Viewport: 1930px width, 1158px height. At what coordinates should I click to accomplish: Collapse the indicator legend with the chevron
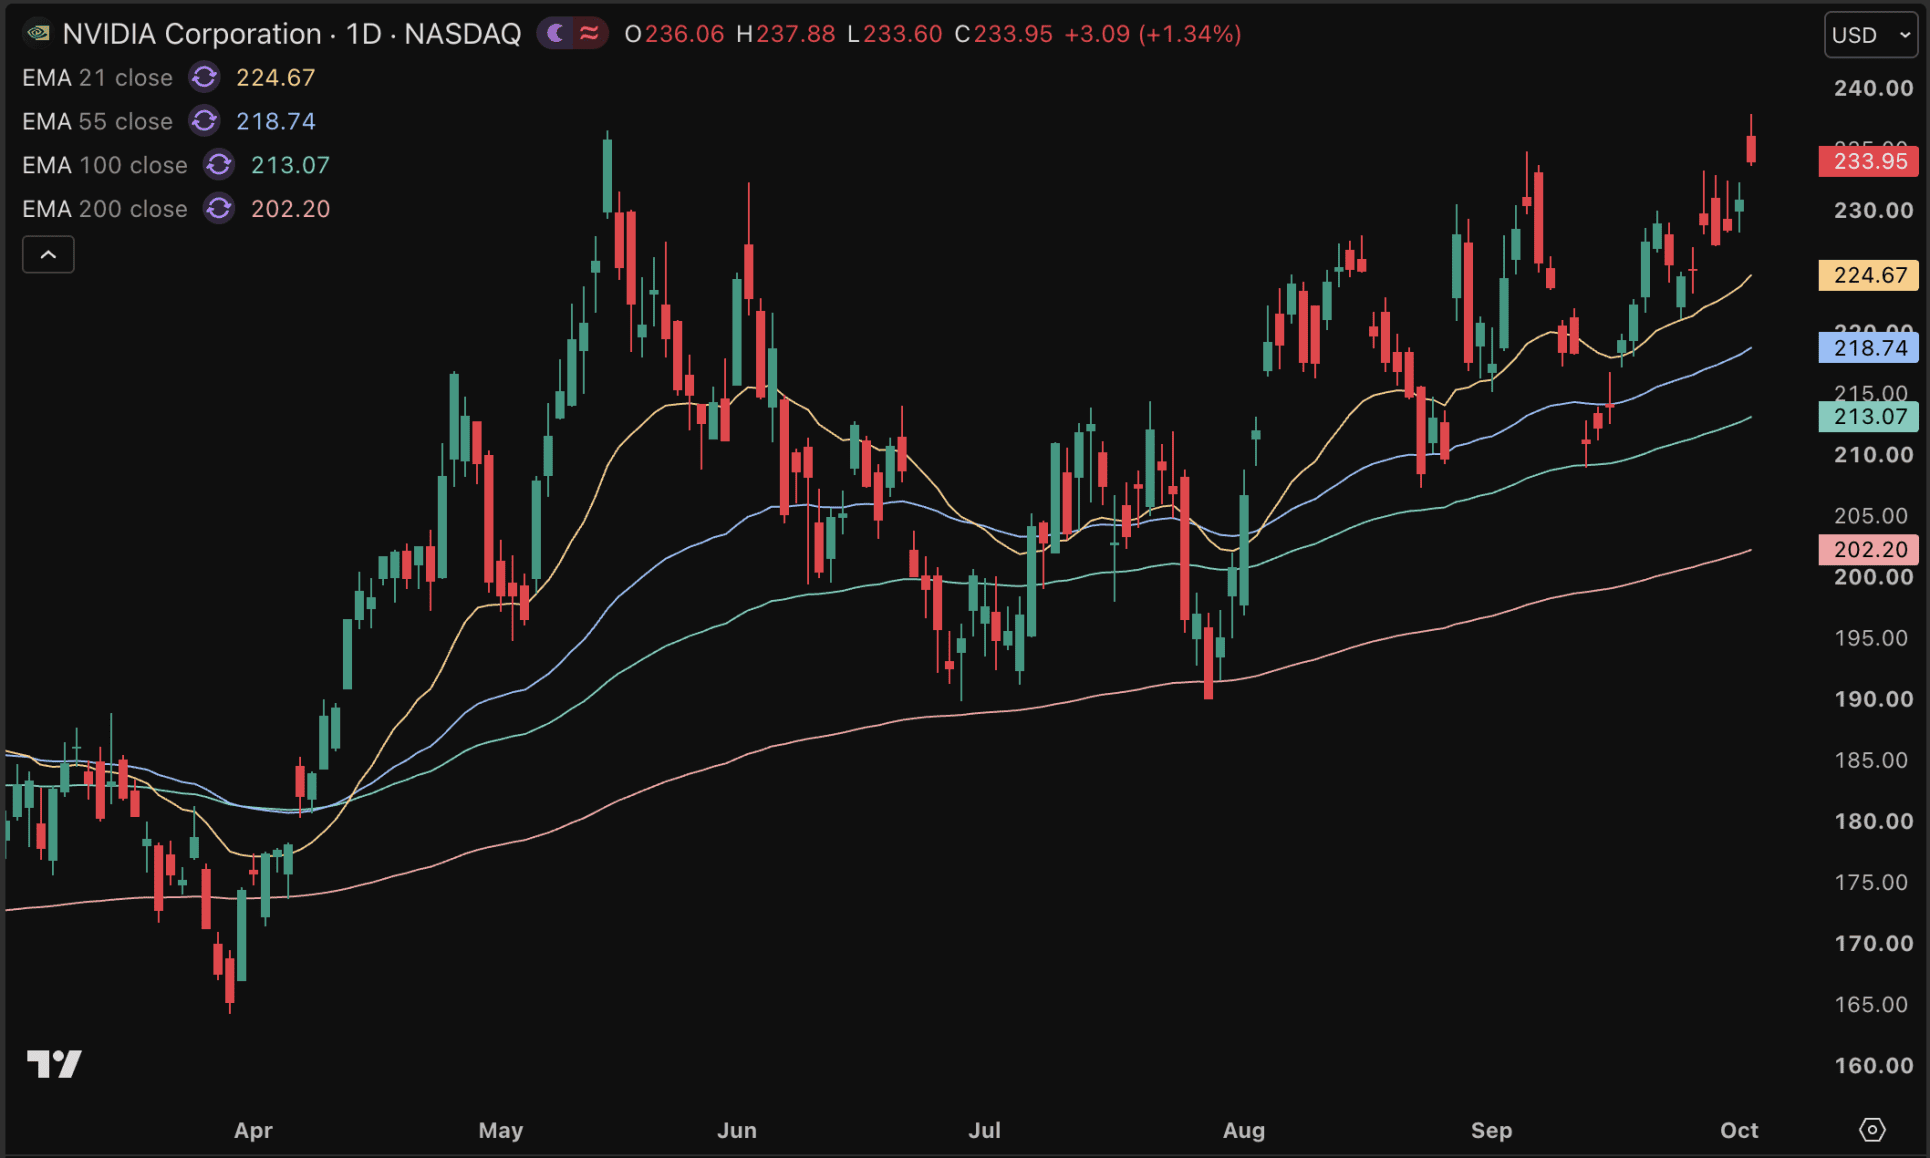coord(48,255)
